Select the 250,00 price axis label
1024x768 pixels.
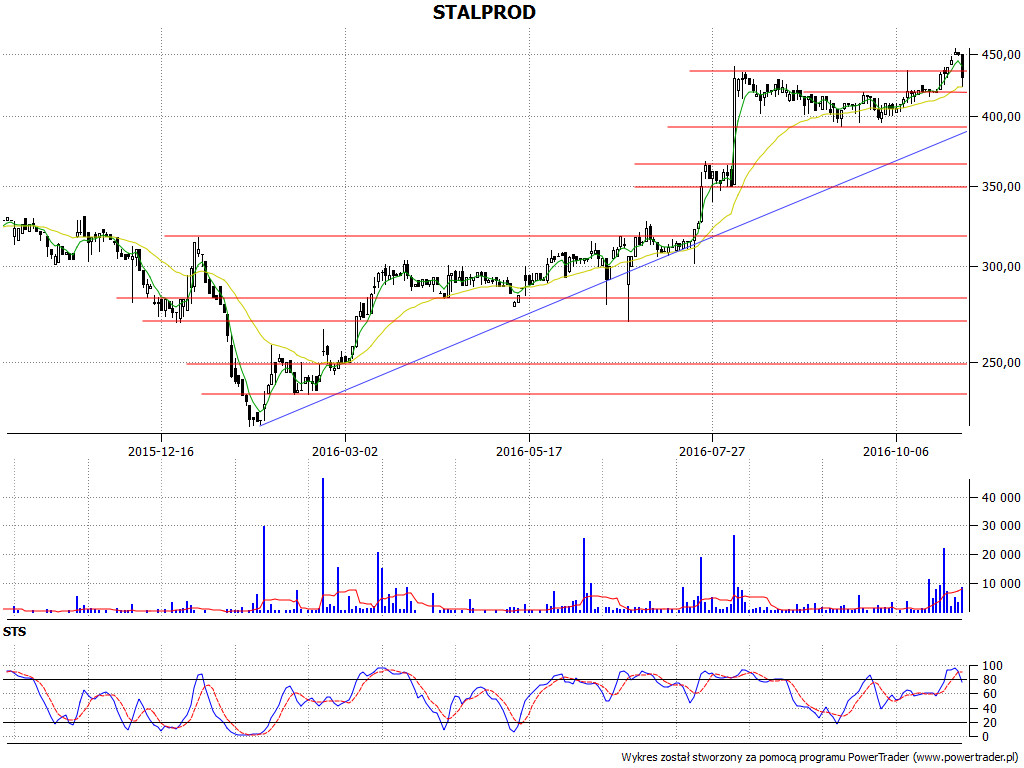pos(1000,362)
